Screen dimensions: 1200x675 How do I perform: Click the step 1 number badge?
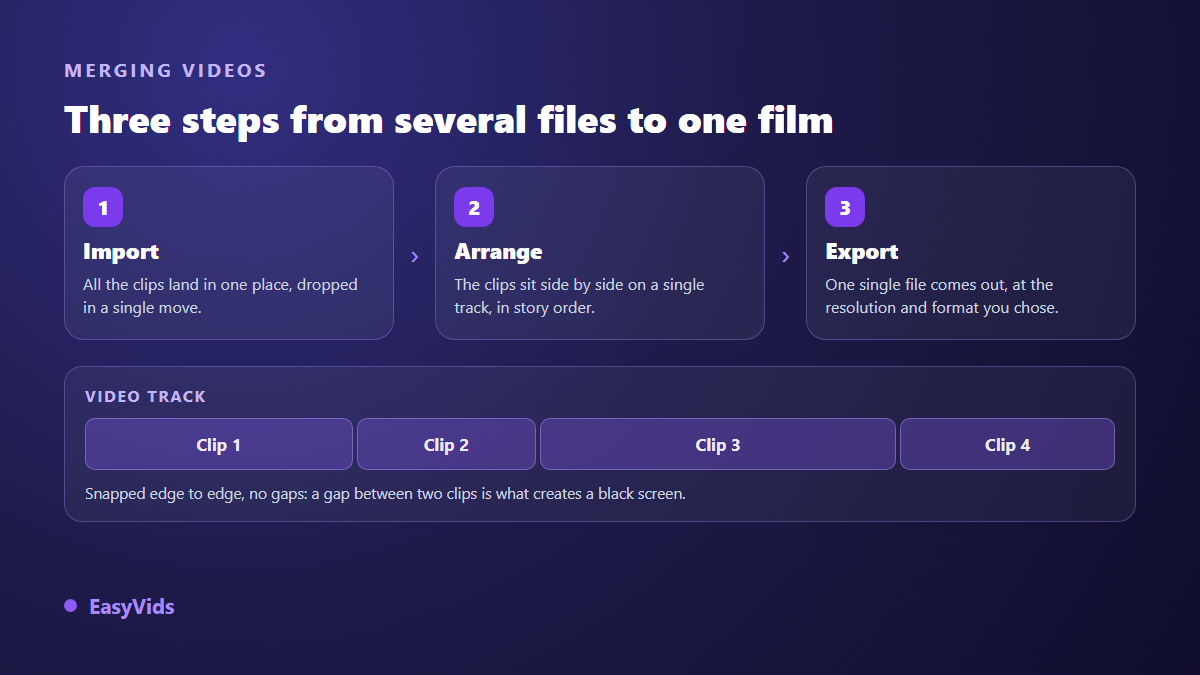tap(103, 207)
